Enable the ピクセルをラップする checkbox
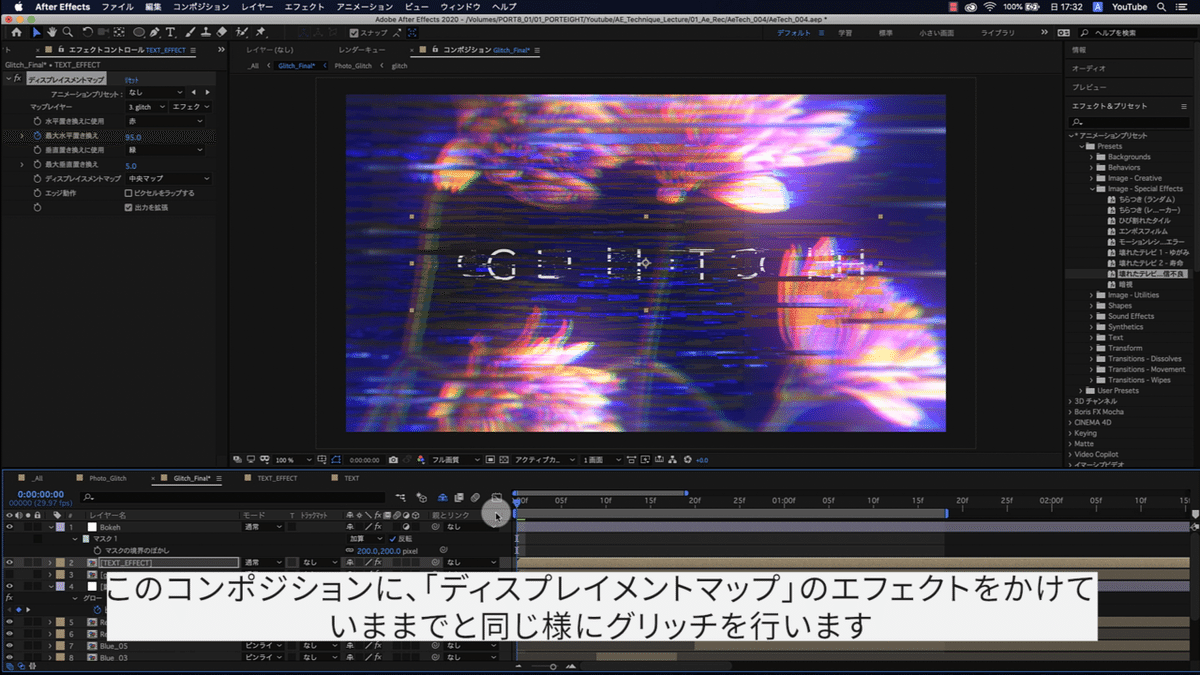Screen dimensions: 1200x675 (128, 194)
